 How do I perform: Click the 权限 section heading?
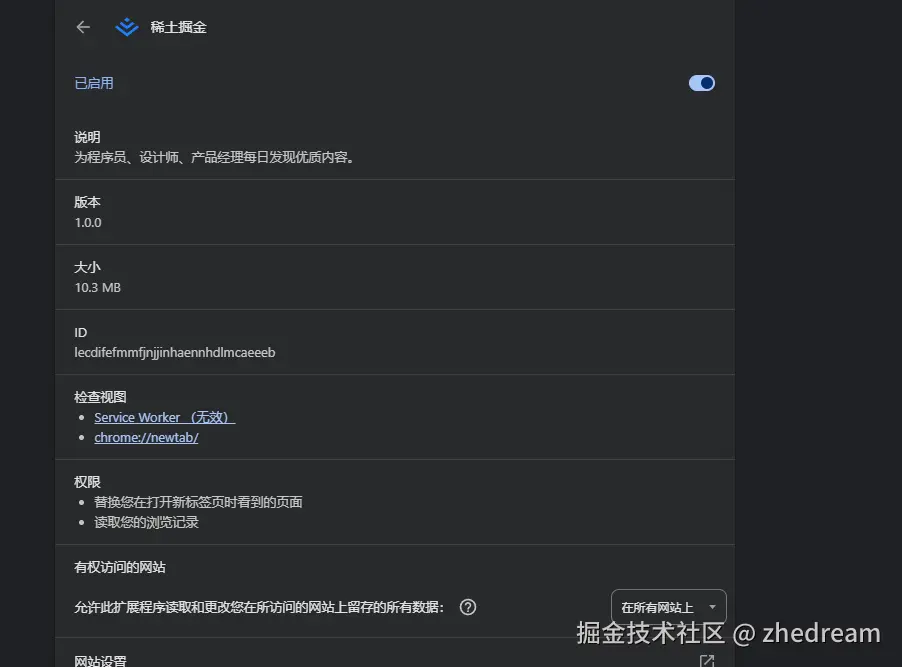(x=87, y=481)
